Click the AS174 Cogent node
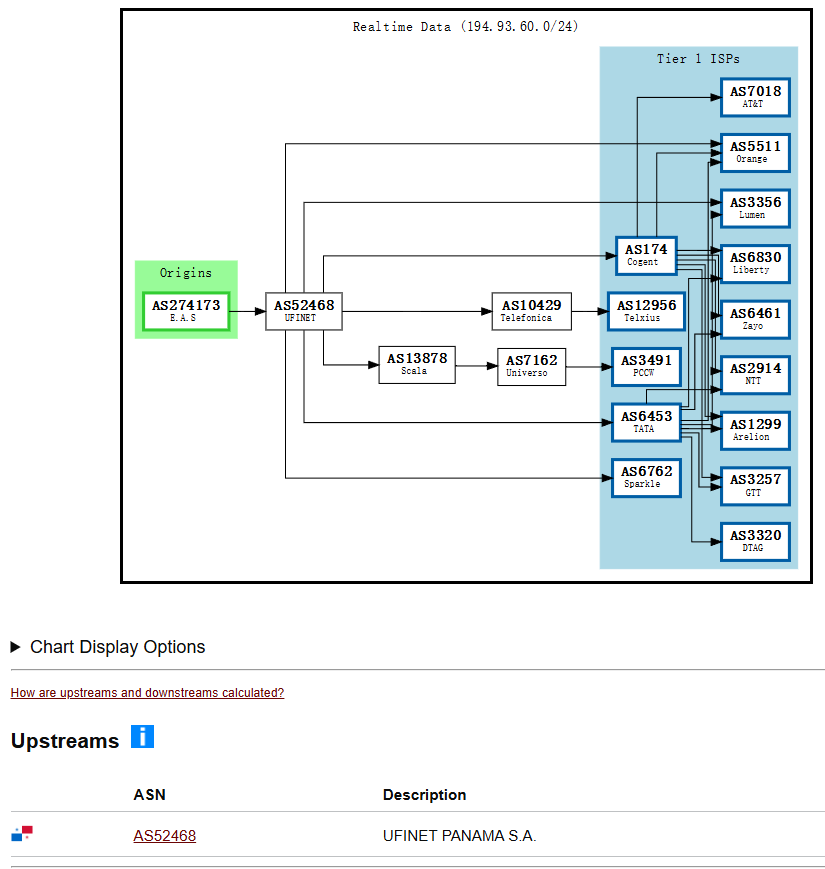Image resolution: width=825 pixels, height=869 pixels. point(646,255)
